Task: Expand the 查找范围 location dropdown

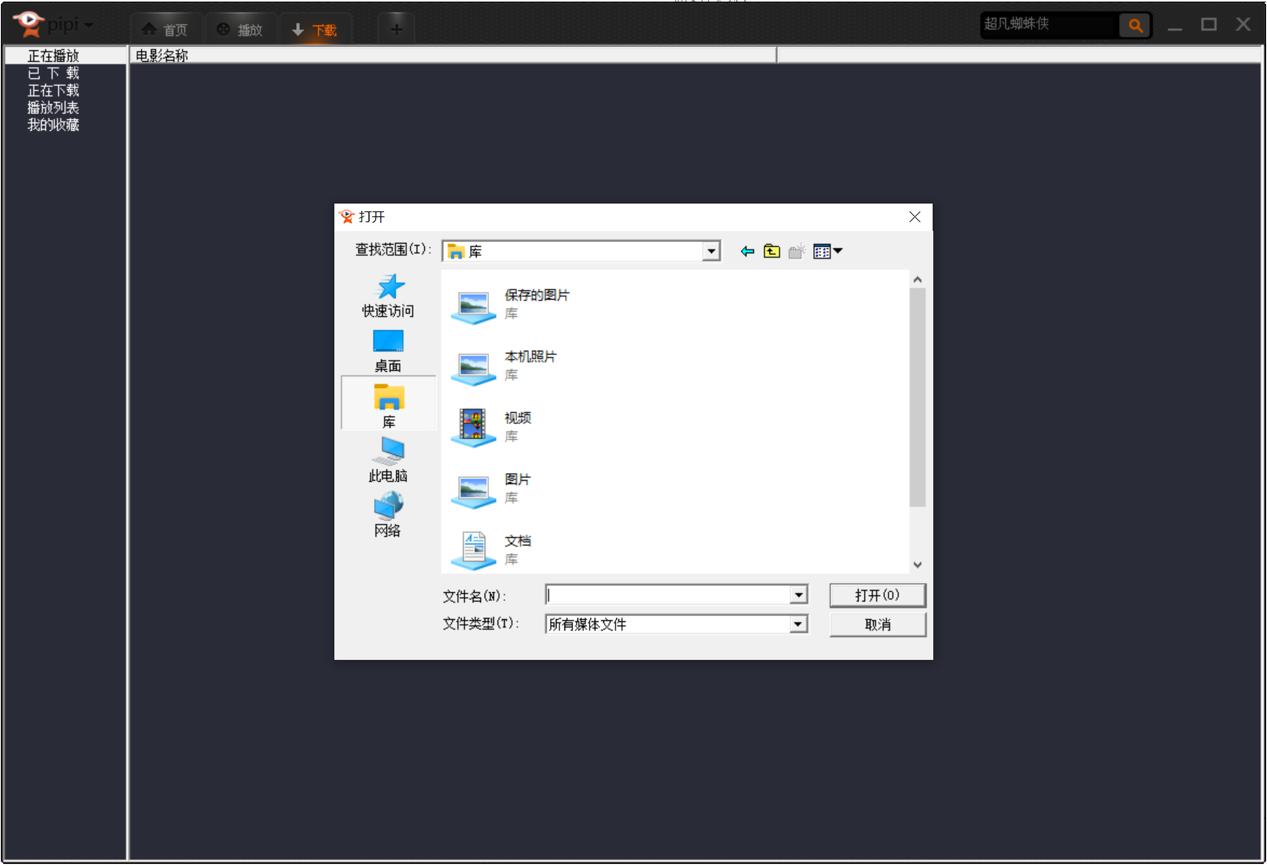Action: (711, 252)
